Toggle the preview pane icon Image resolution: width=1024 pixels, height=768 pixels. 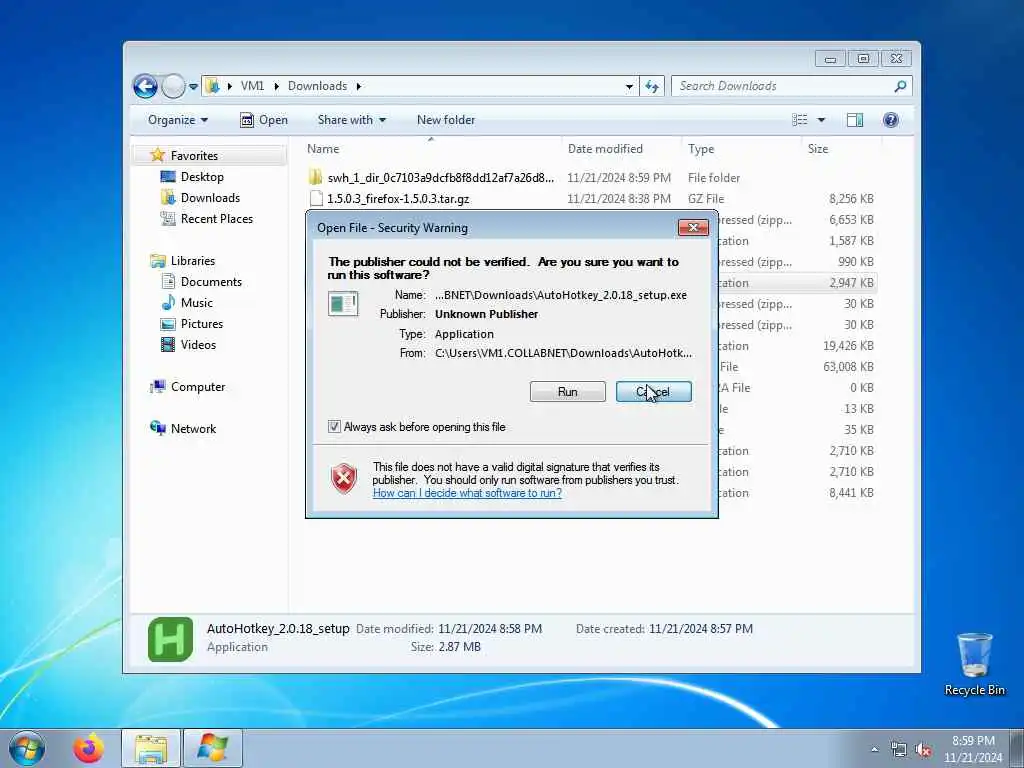[855, 120]
